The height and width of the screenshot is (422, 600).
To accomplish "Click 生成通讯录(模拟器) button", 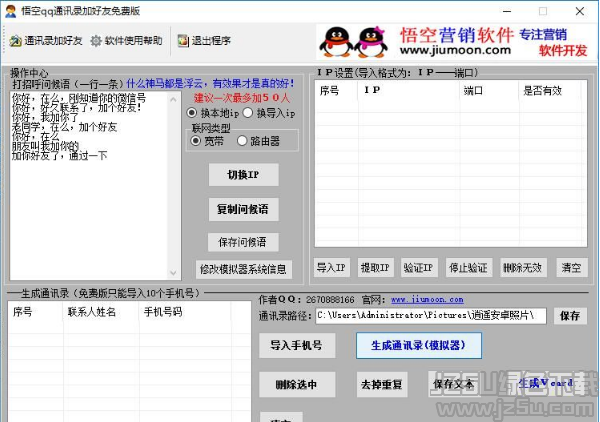I will click(x=419, y=345).
